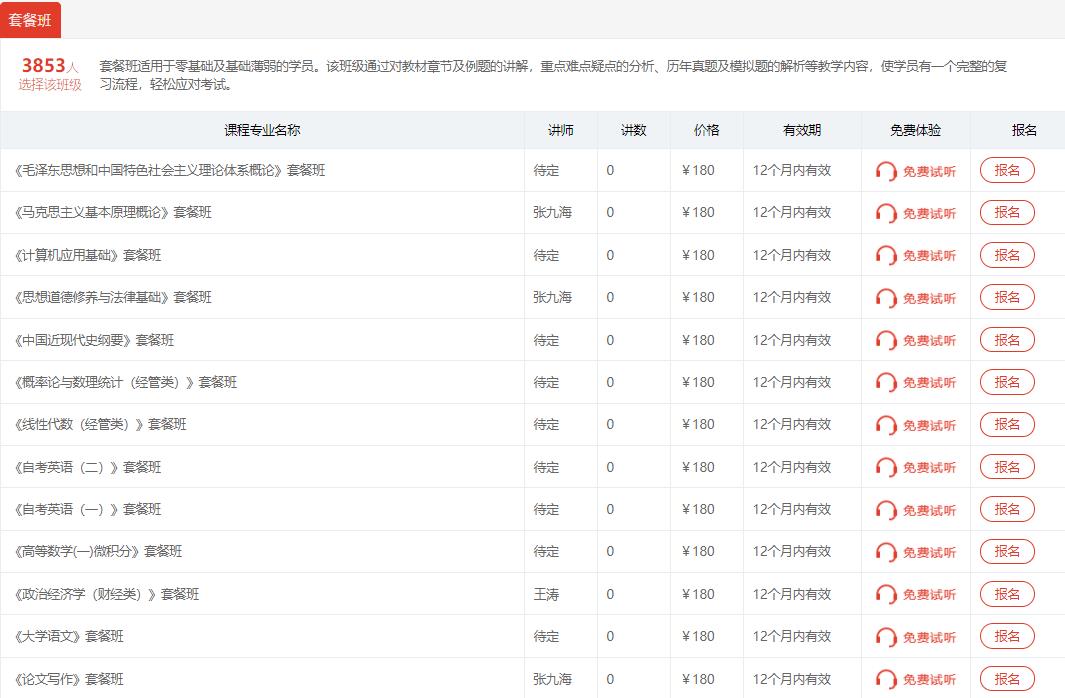Screen dimensions: 1065x698
Task: Open 免费试听 text link for 《毛泽东思想》 course
Action: pos(929,171)
